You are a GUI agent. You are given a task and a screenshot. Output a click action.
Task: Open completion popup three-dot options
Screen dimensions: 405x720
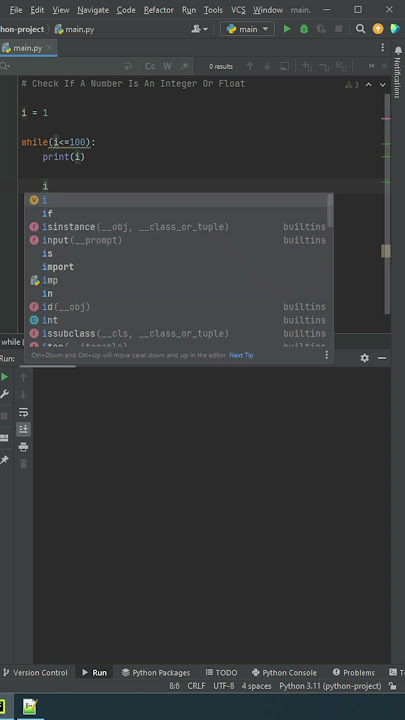click(x=326, y=355)
